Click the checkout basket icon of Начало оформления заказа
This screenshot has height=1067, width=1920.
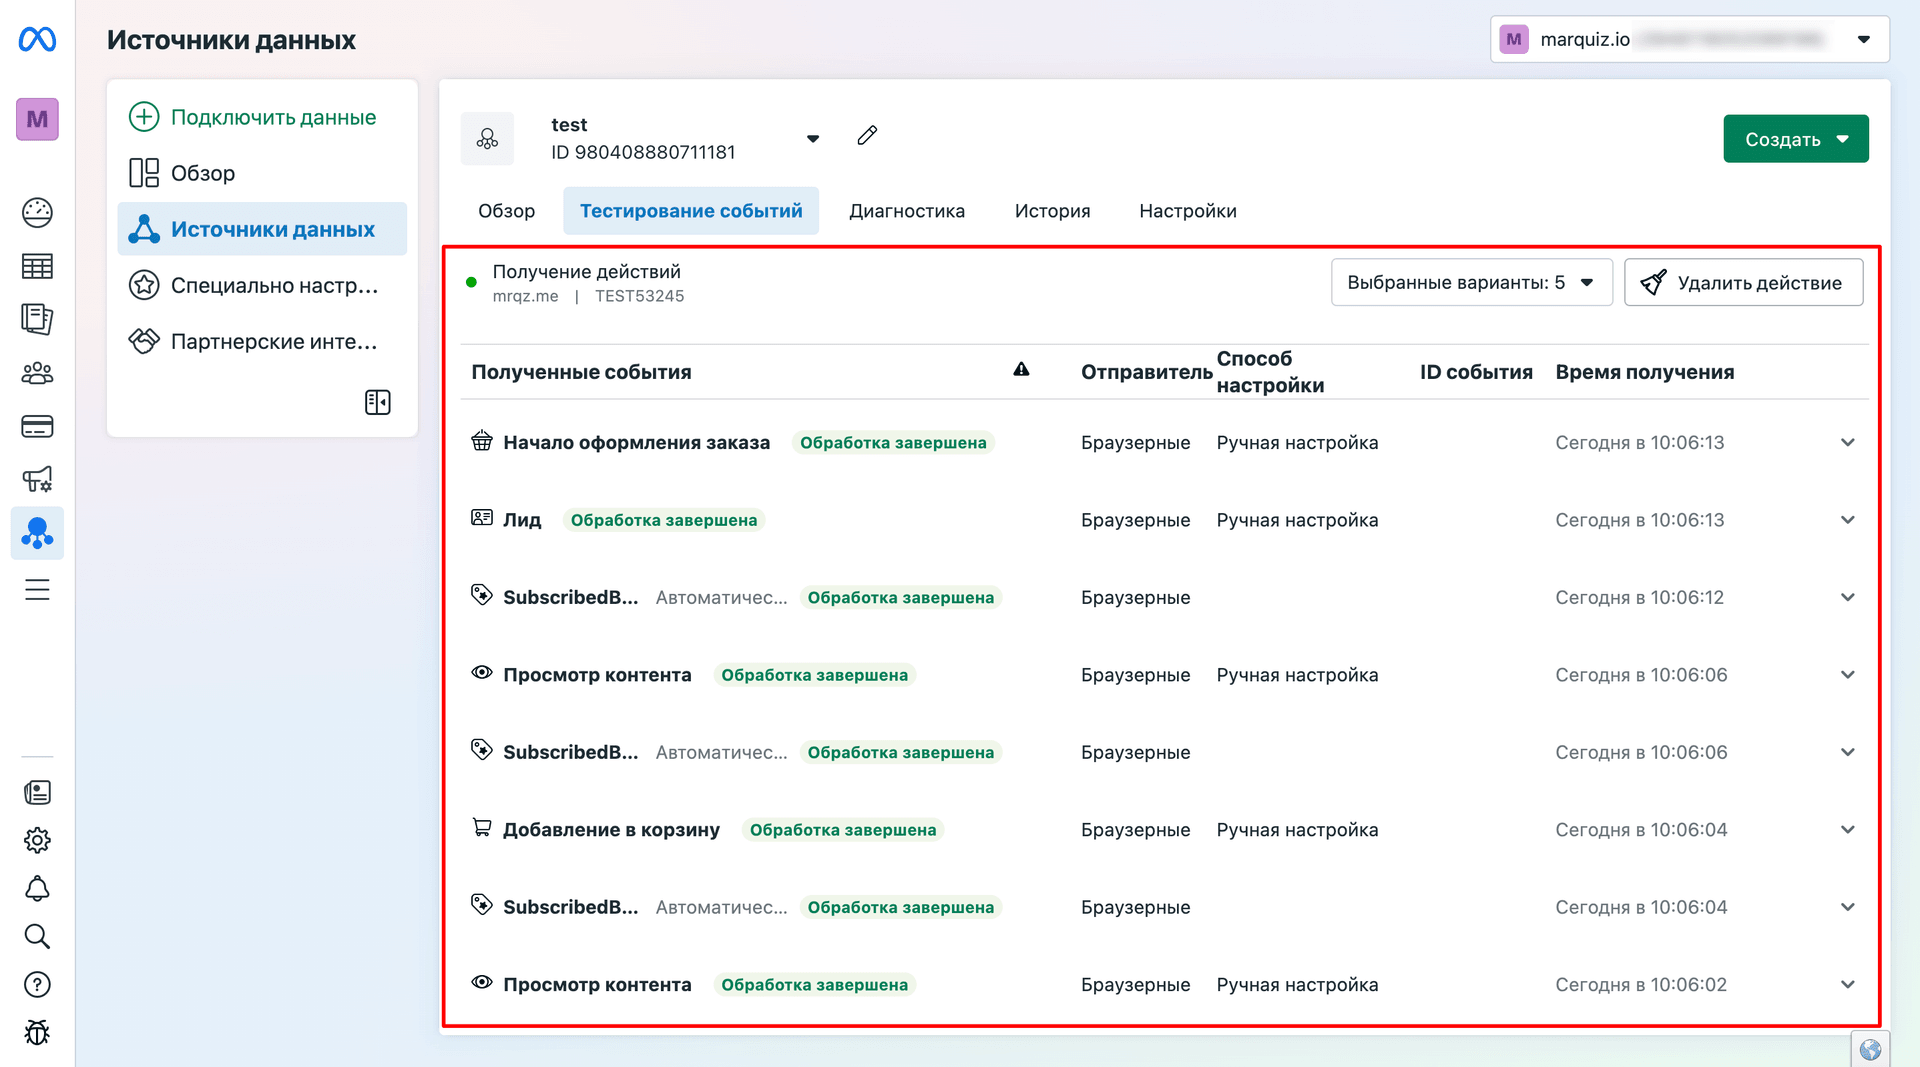(482, 441)
